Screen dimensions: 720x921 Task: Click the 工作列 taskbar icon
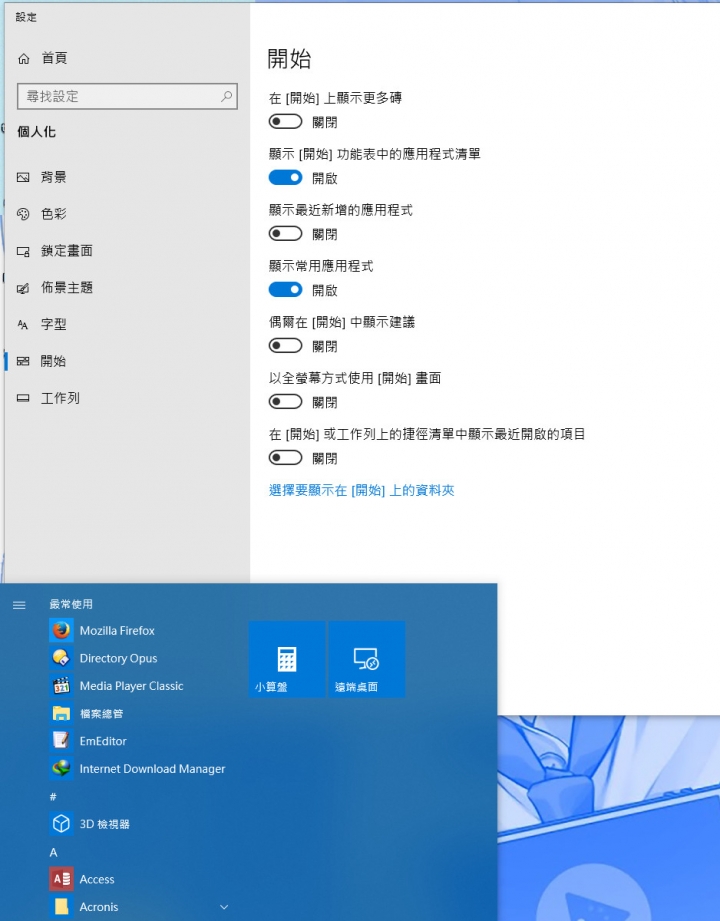tap(23, 398)
